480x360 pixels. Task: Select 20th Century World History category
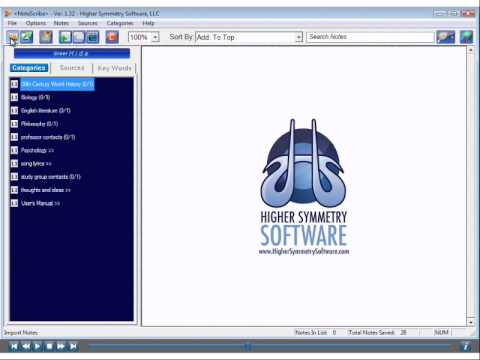click(57, 84)
